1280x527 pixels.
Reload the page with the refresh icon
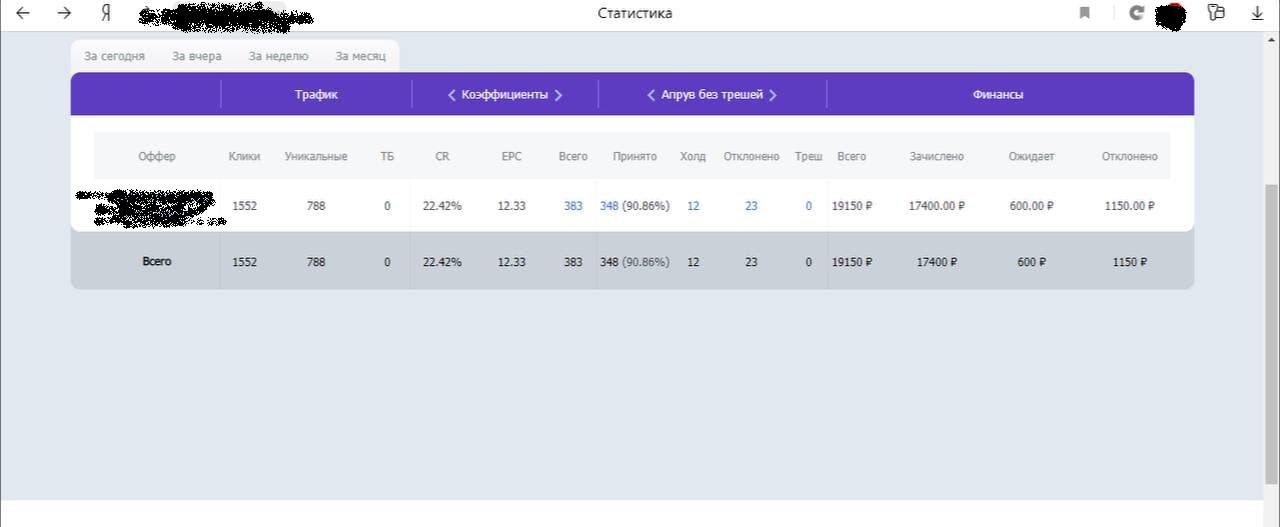tap(1136, 13)
